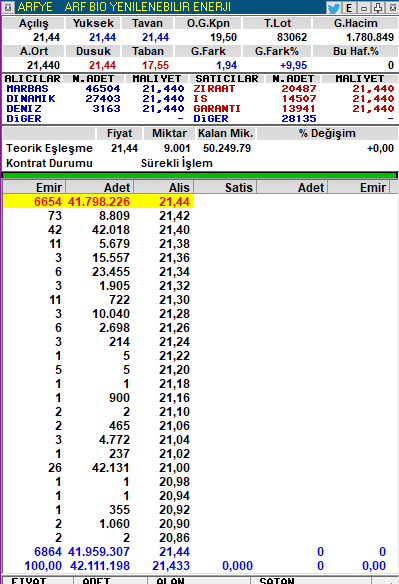Image resolution: width=399 pixels, height=584 pixels.
Task: Click the Miktar header
Action: point(169,133)
